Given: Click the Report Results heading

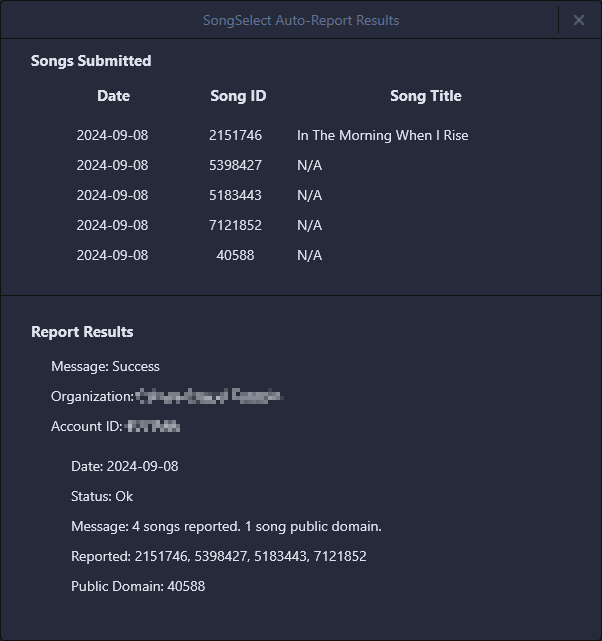Looking at the screenshot, I should [x=82, y=332].
